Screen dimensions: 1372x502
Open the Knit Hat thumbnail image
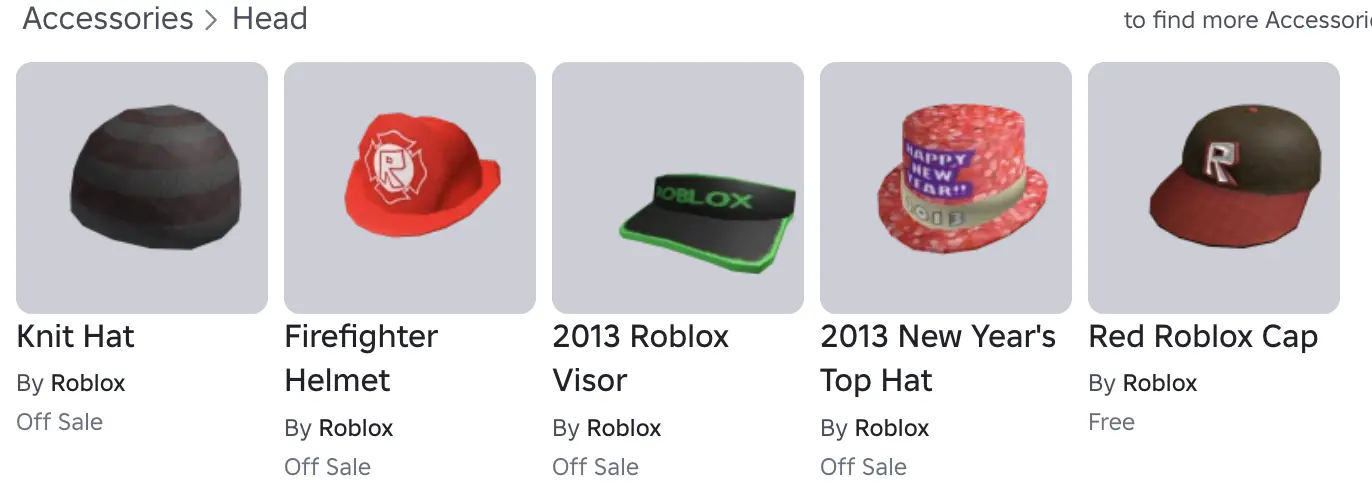click(x=142, y=188)
